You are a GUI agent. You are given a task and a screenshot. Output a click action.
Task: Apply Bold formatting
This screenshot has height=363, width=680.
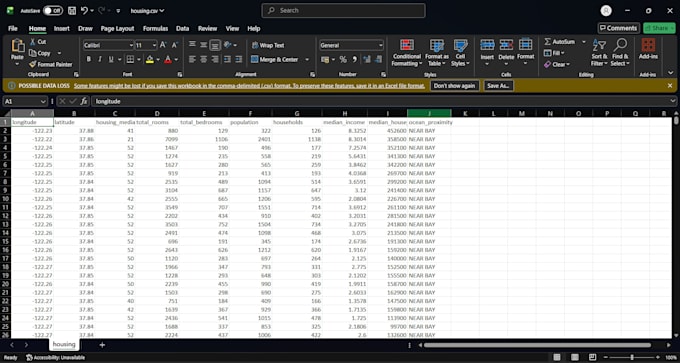click(89, 59)
